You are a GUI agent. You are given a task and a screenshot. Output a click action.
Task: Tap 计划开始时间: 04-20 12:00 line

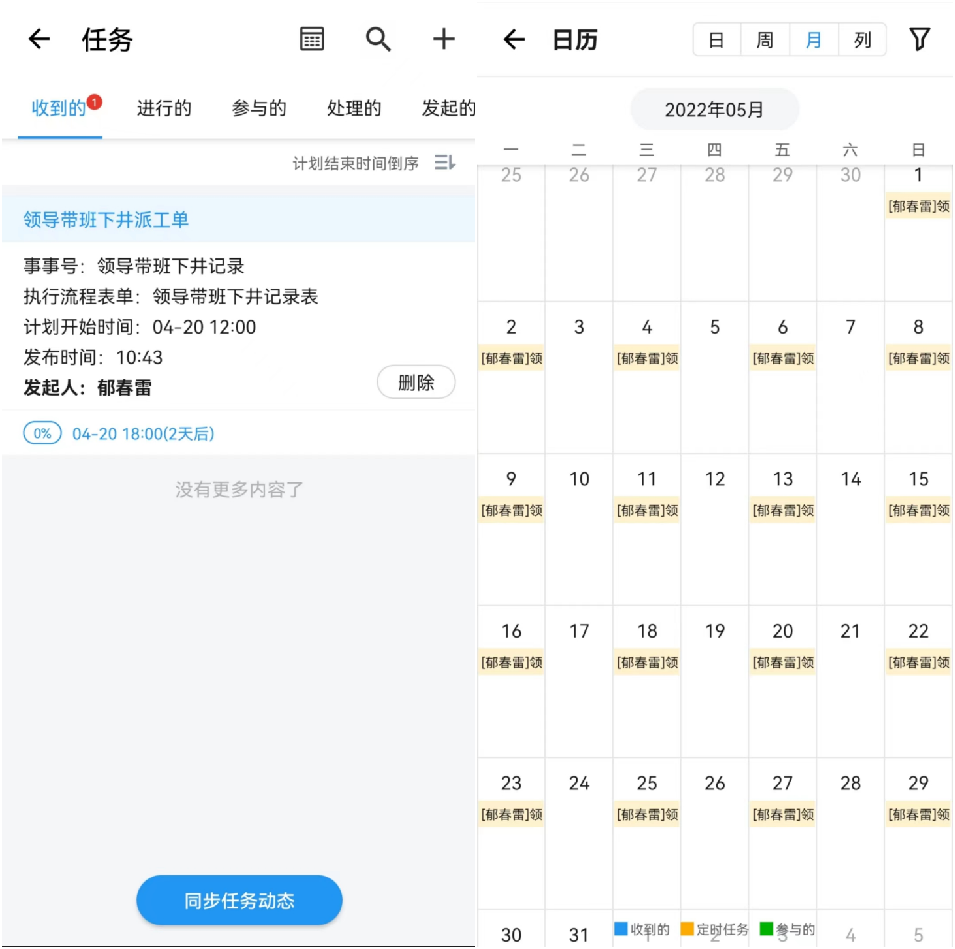(x=139, y=327)
